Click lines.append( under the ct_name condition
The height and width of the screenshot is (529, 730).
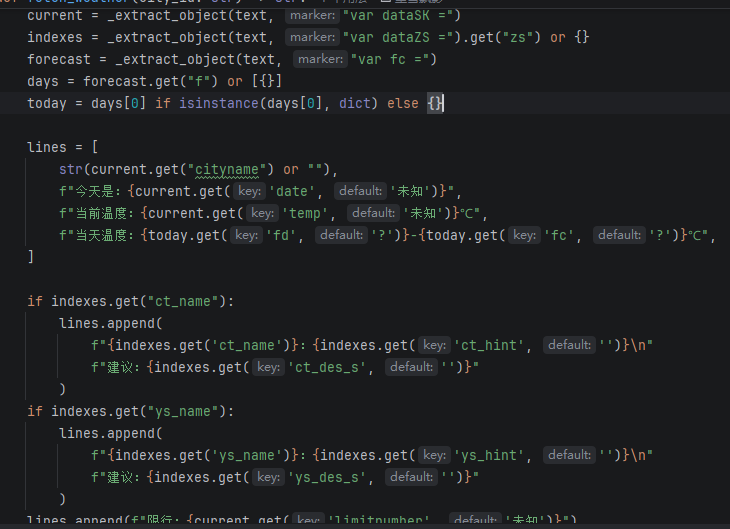coord(110,324)
